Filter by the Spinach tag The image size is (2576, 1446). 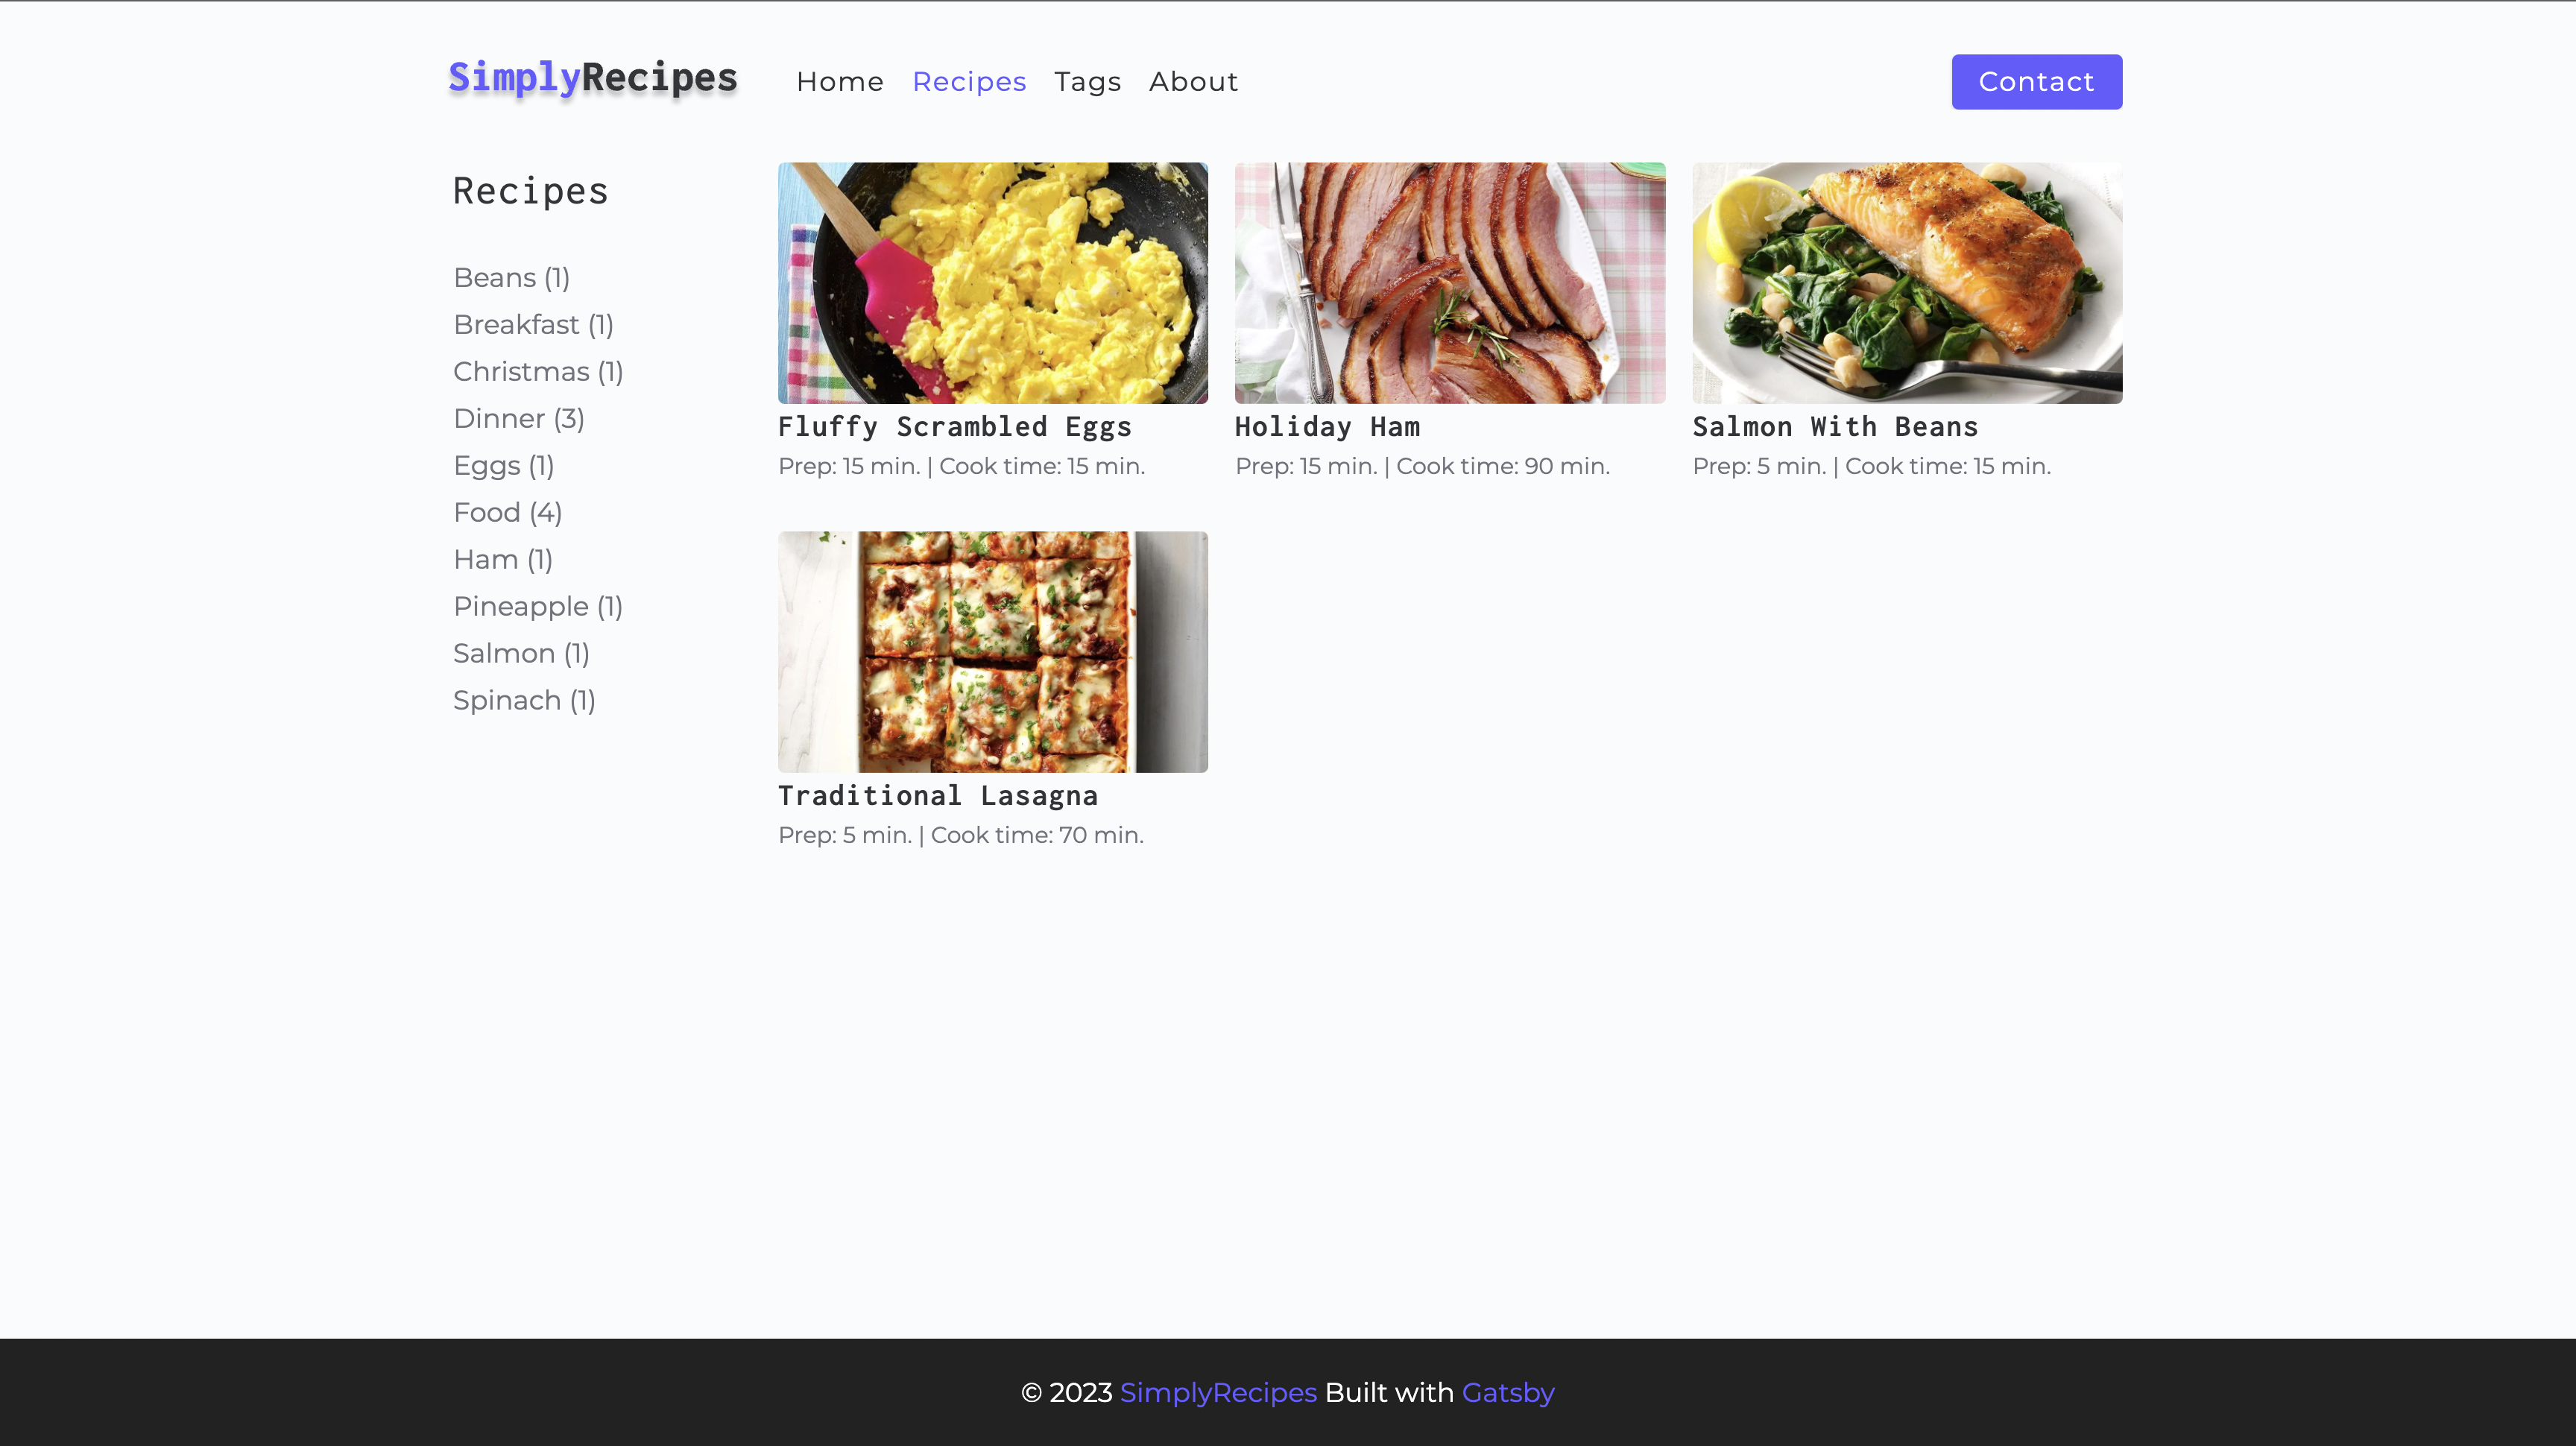coord(524,700)
